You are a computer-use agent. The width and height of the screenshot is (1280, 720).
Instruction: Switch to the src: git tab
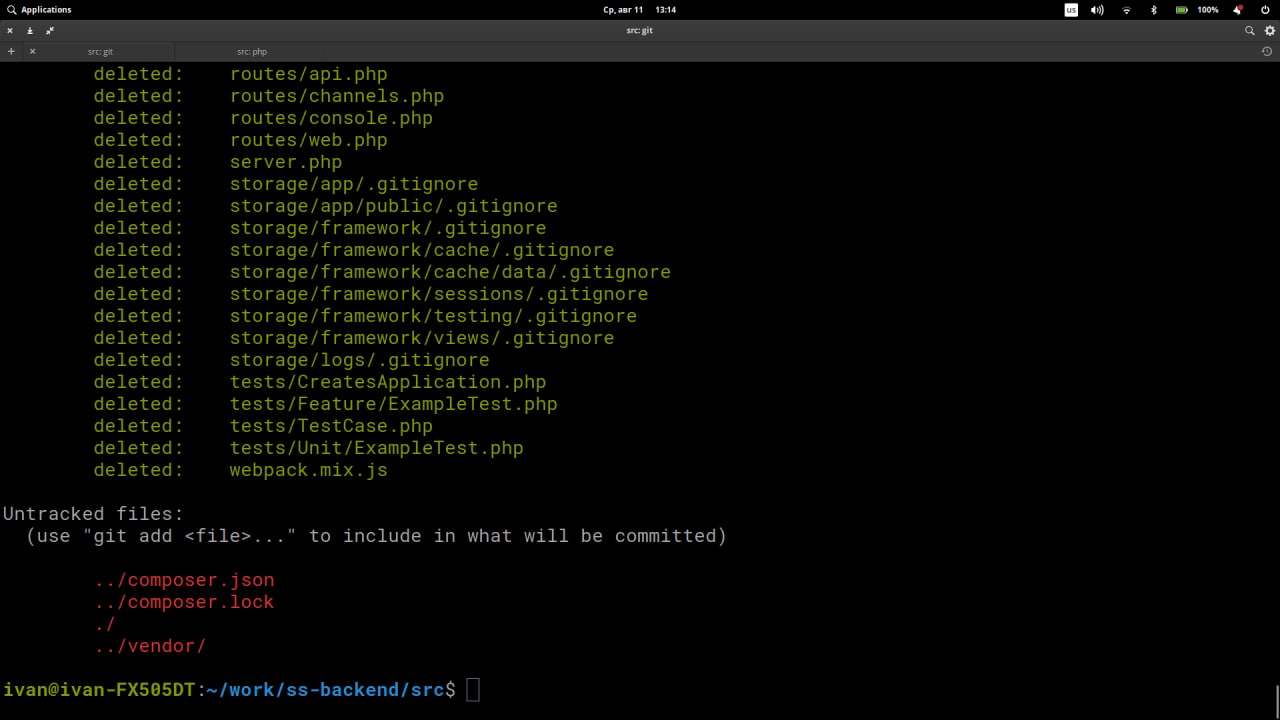(100, 51)
